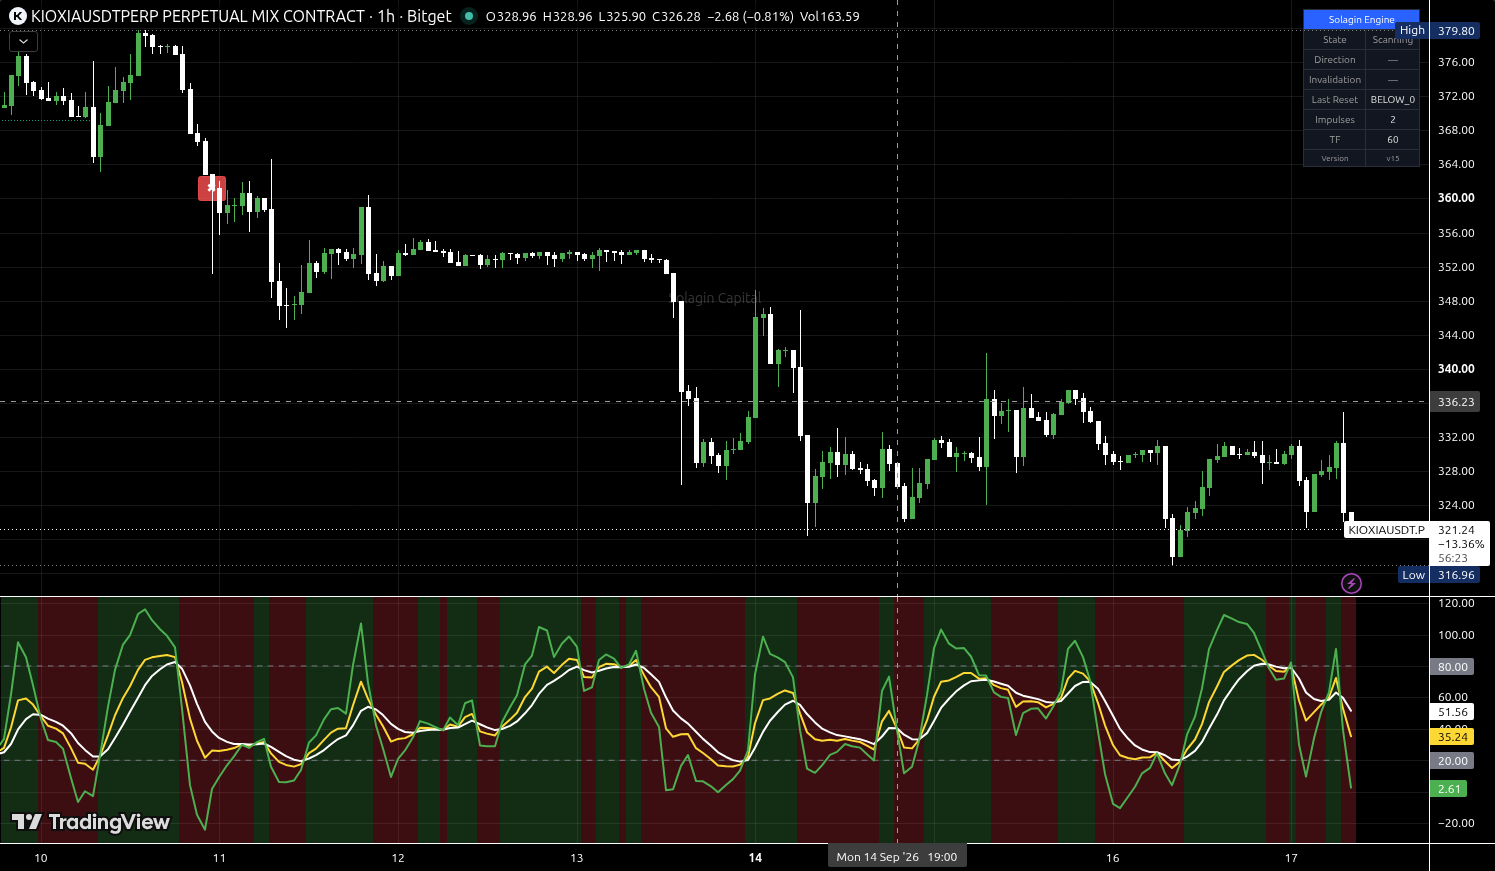Image resolution: width=1495 pixels, height=871 pixels.
Task: Click the 120.00 oscillator axis value
Action: click(x=1456, y=603)
